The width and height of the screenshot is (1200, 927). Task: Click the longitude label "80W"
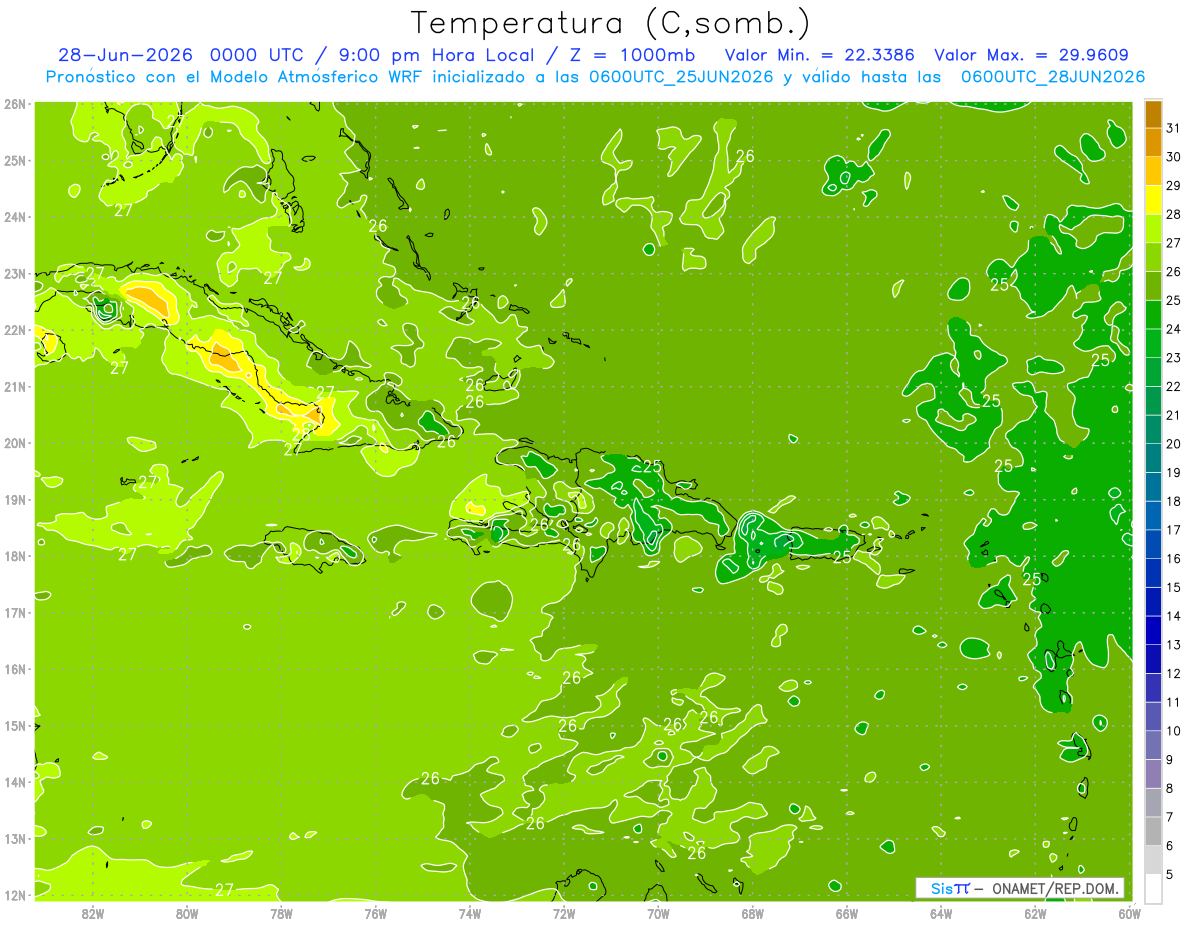coord(187,913)
